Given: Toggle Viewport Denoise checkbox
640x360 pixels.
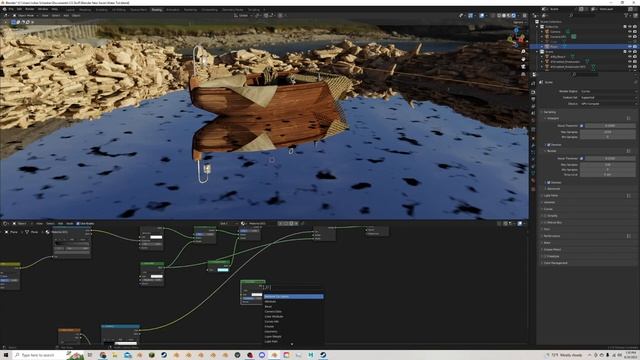Looking at the screenshot, I should [549, 144].
